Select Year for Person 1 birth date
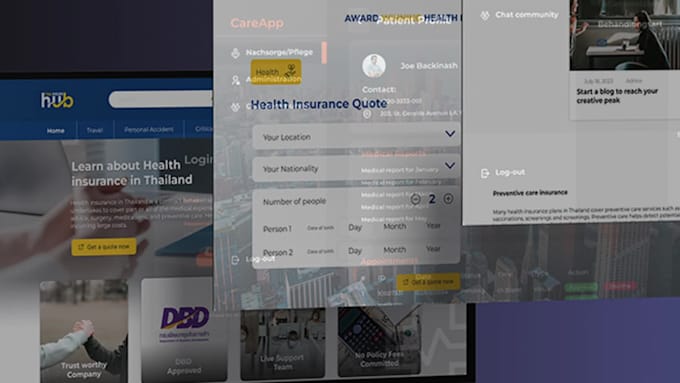This screenshot has height=383, width=680. [x=433, y=226]
